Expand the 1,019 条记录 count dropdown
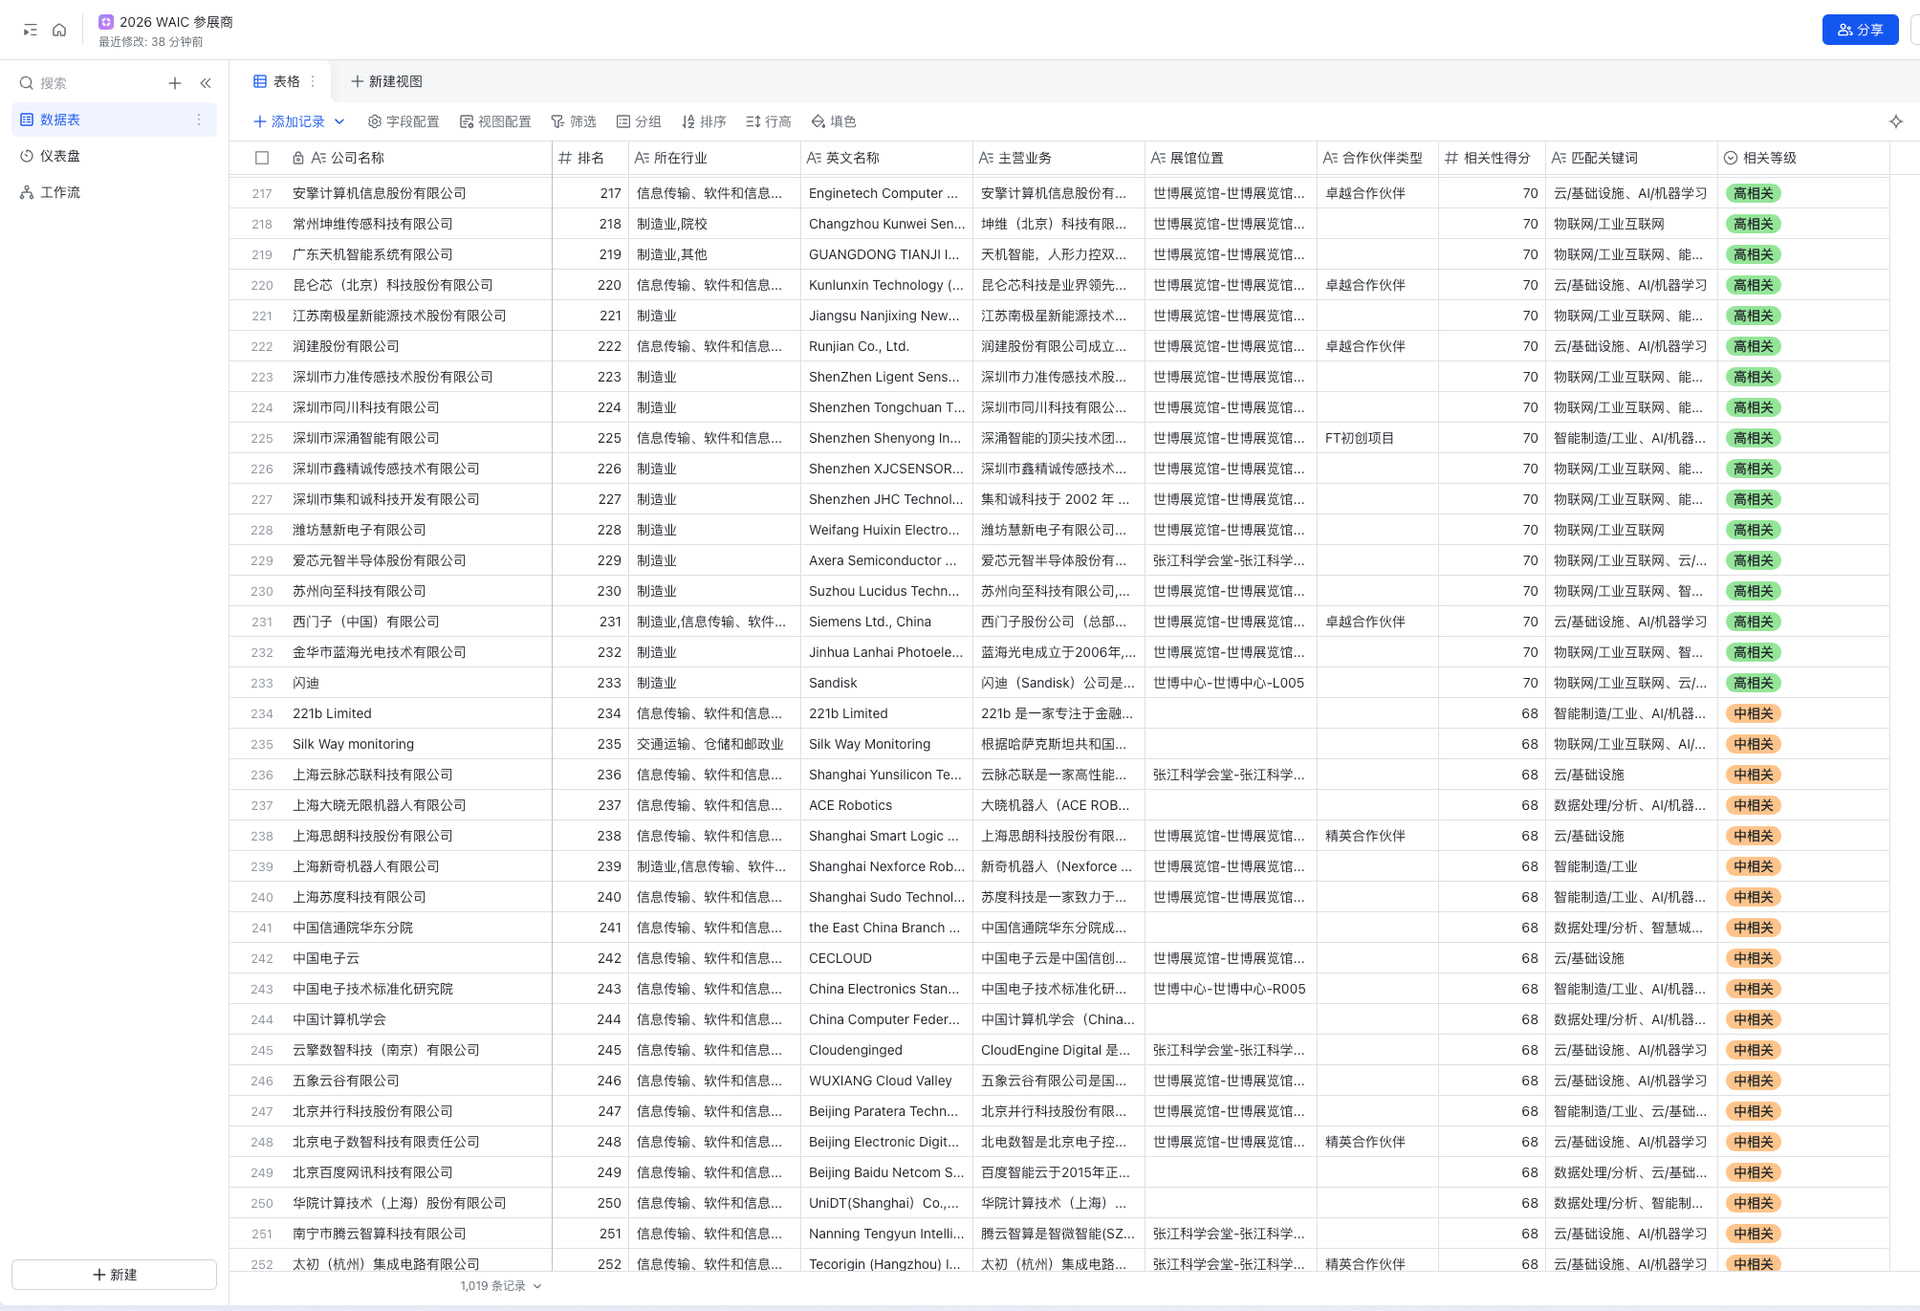Viewport: 1920px width, 1311px height. pyautogui.click(x=538, y=1286)
